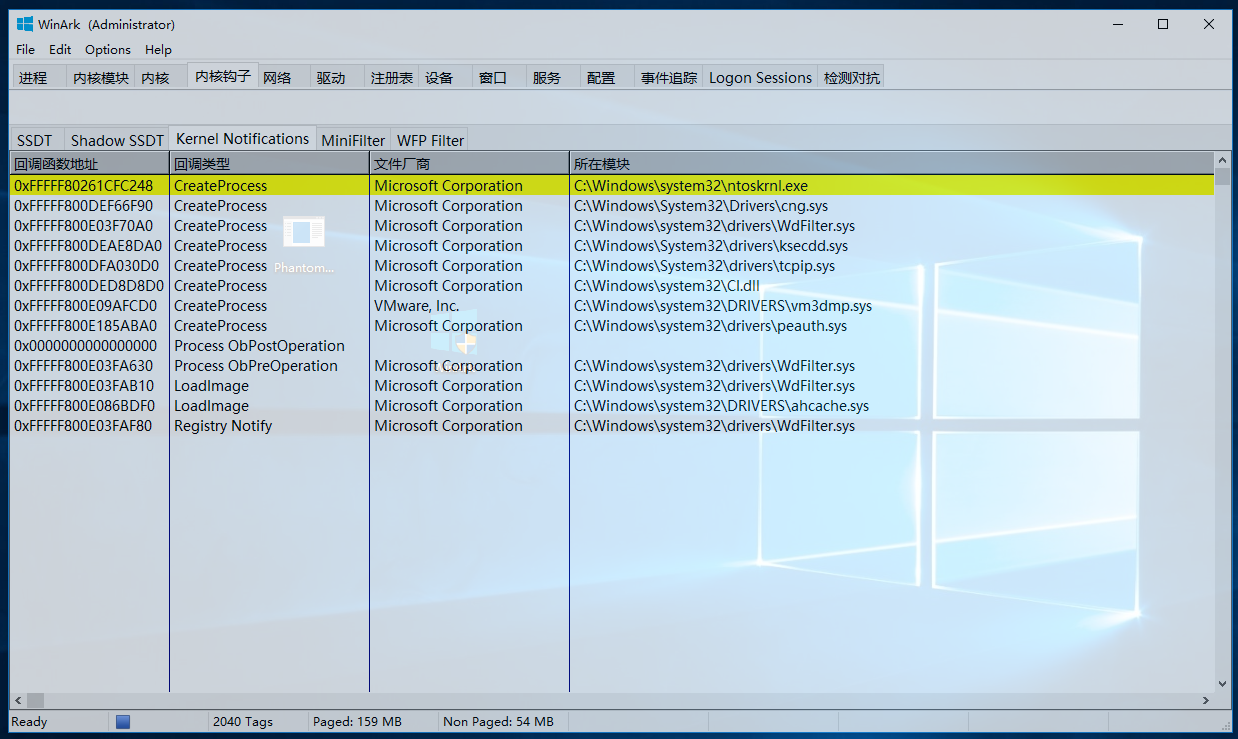Maximize the WinArk window
Image resolution: width=1238 pixels, height=739 pixels.
1163,24
